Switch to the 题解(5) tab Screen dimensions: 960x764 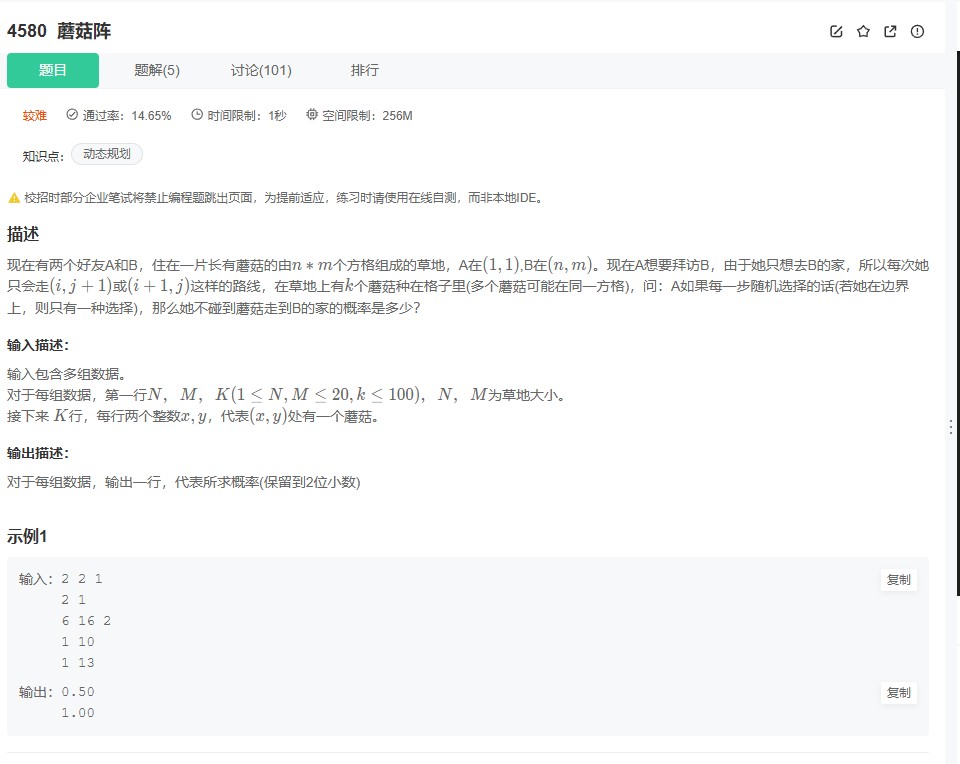click(x=157, y=70)
